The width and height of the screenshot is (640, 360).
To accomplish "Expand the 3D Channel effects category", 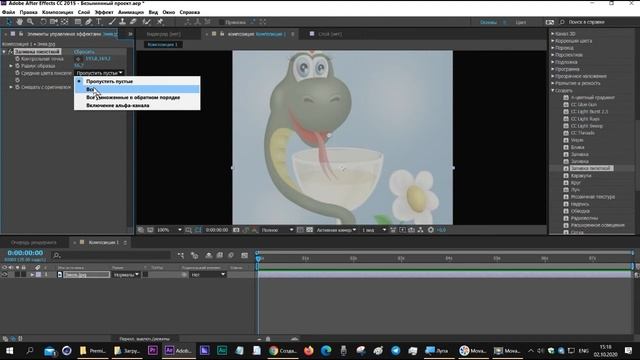I will tap(553, 34).
